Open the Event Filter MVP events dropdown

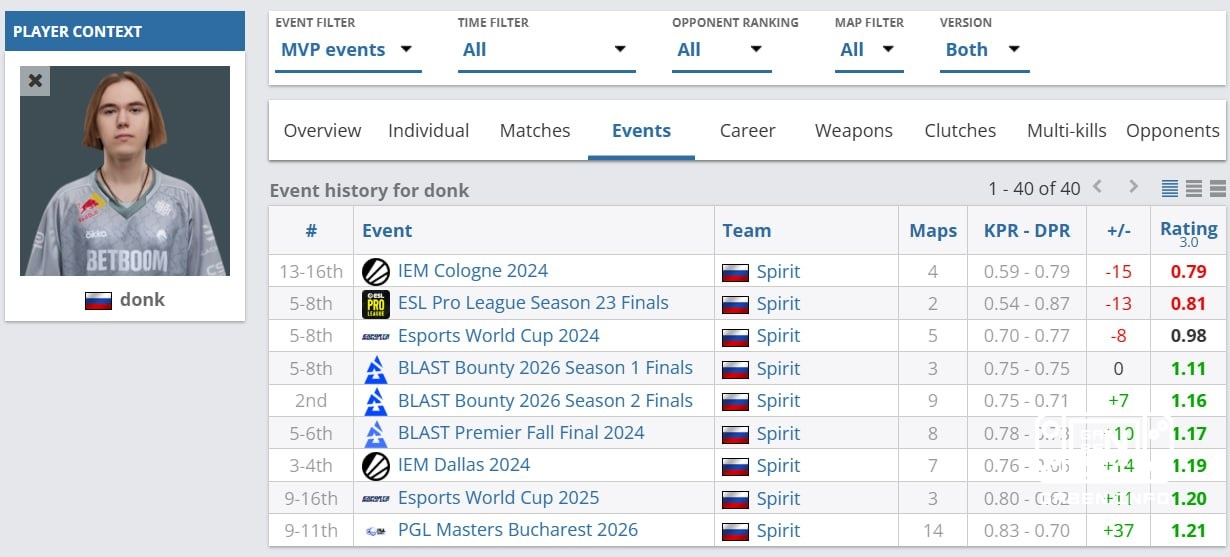click(348, 50)
